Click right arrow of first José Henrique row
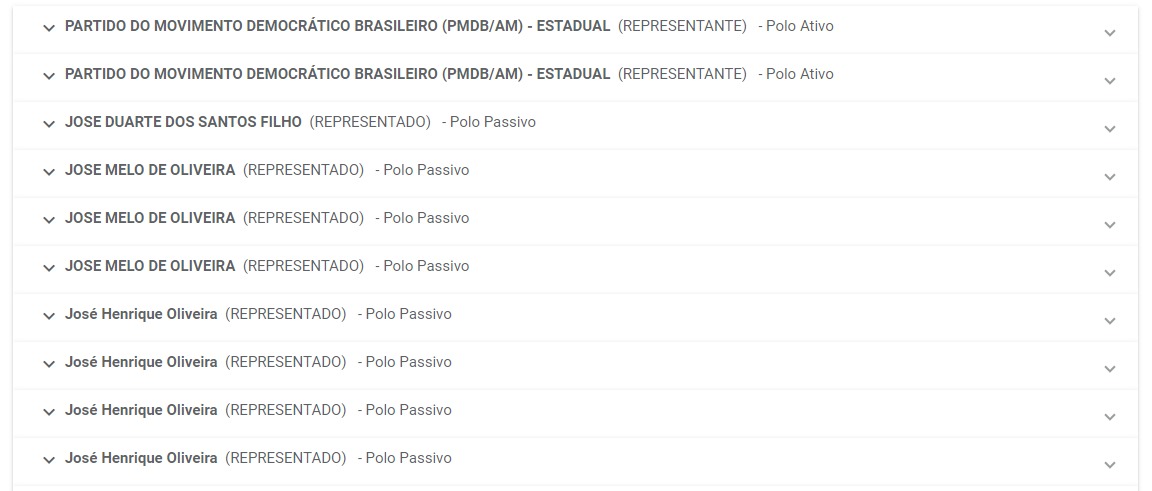This screenshot has height=491, width=1152. [x=1109, y=321]
